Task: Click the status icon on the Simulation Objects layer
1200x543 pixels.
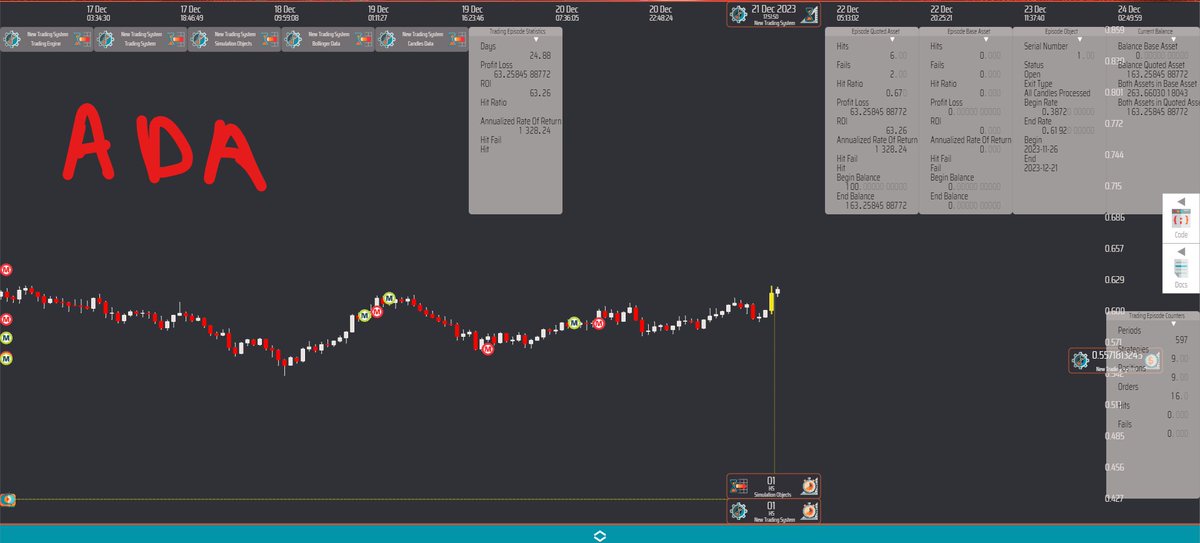Action: coord(271,40)
